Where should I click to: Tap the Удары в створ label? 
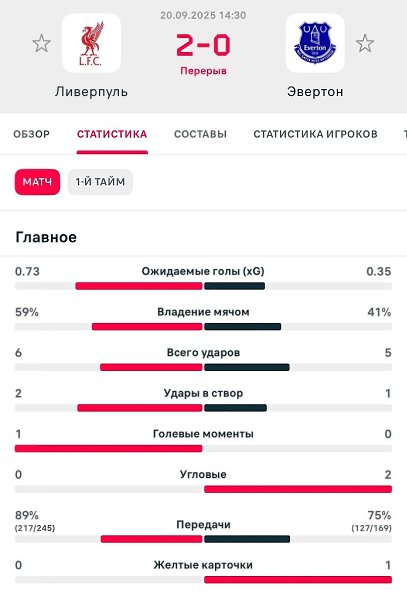click(x=203, y=393)
